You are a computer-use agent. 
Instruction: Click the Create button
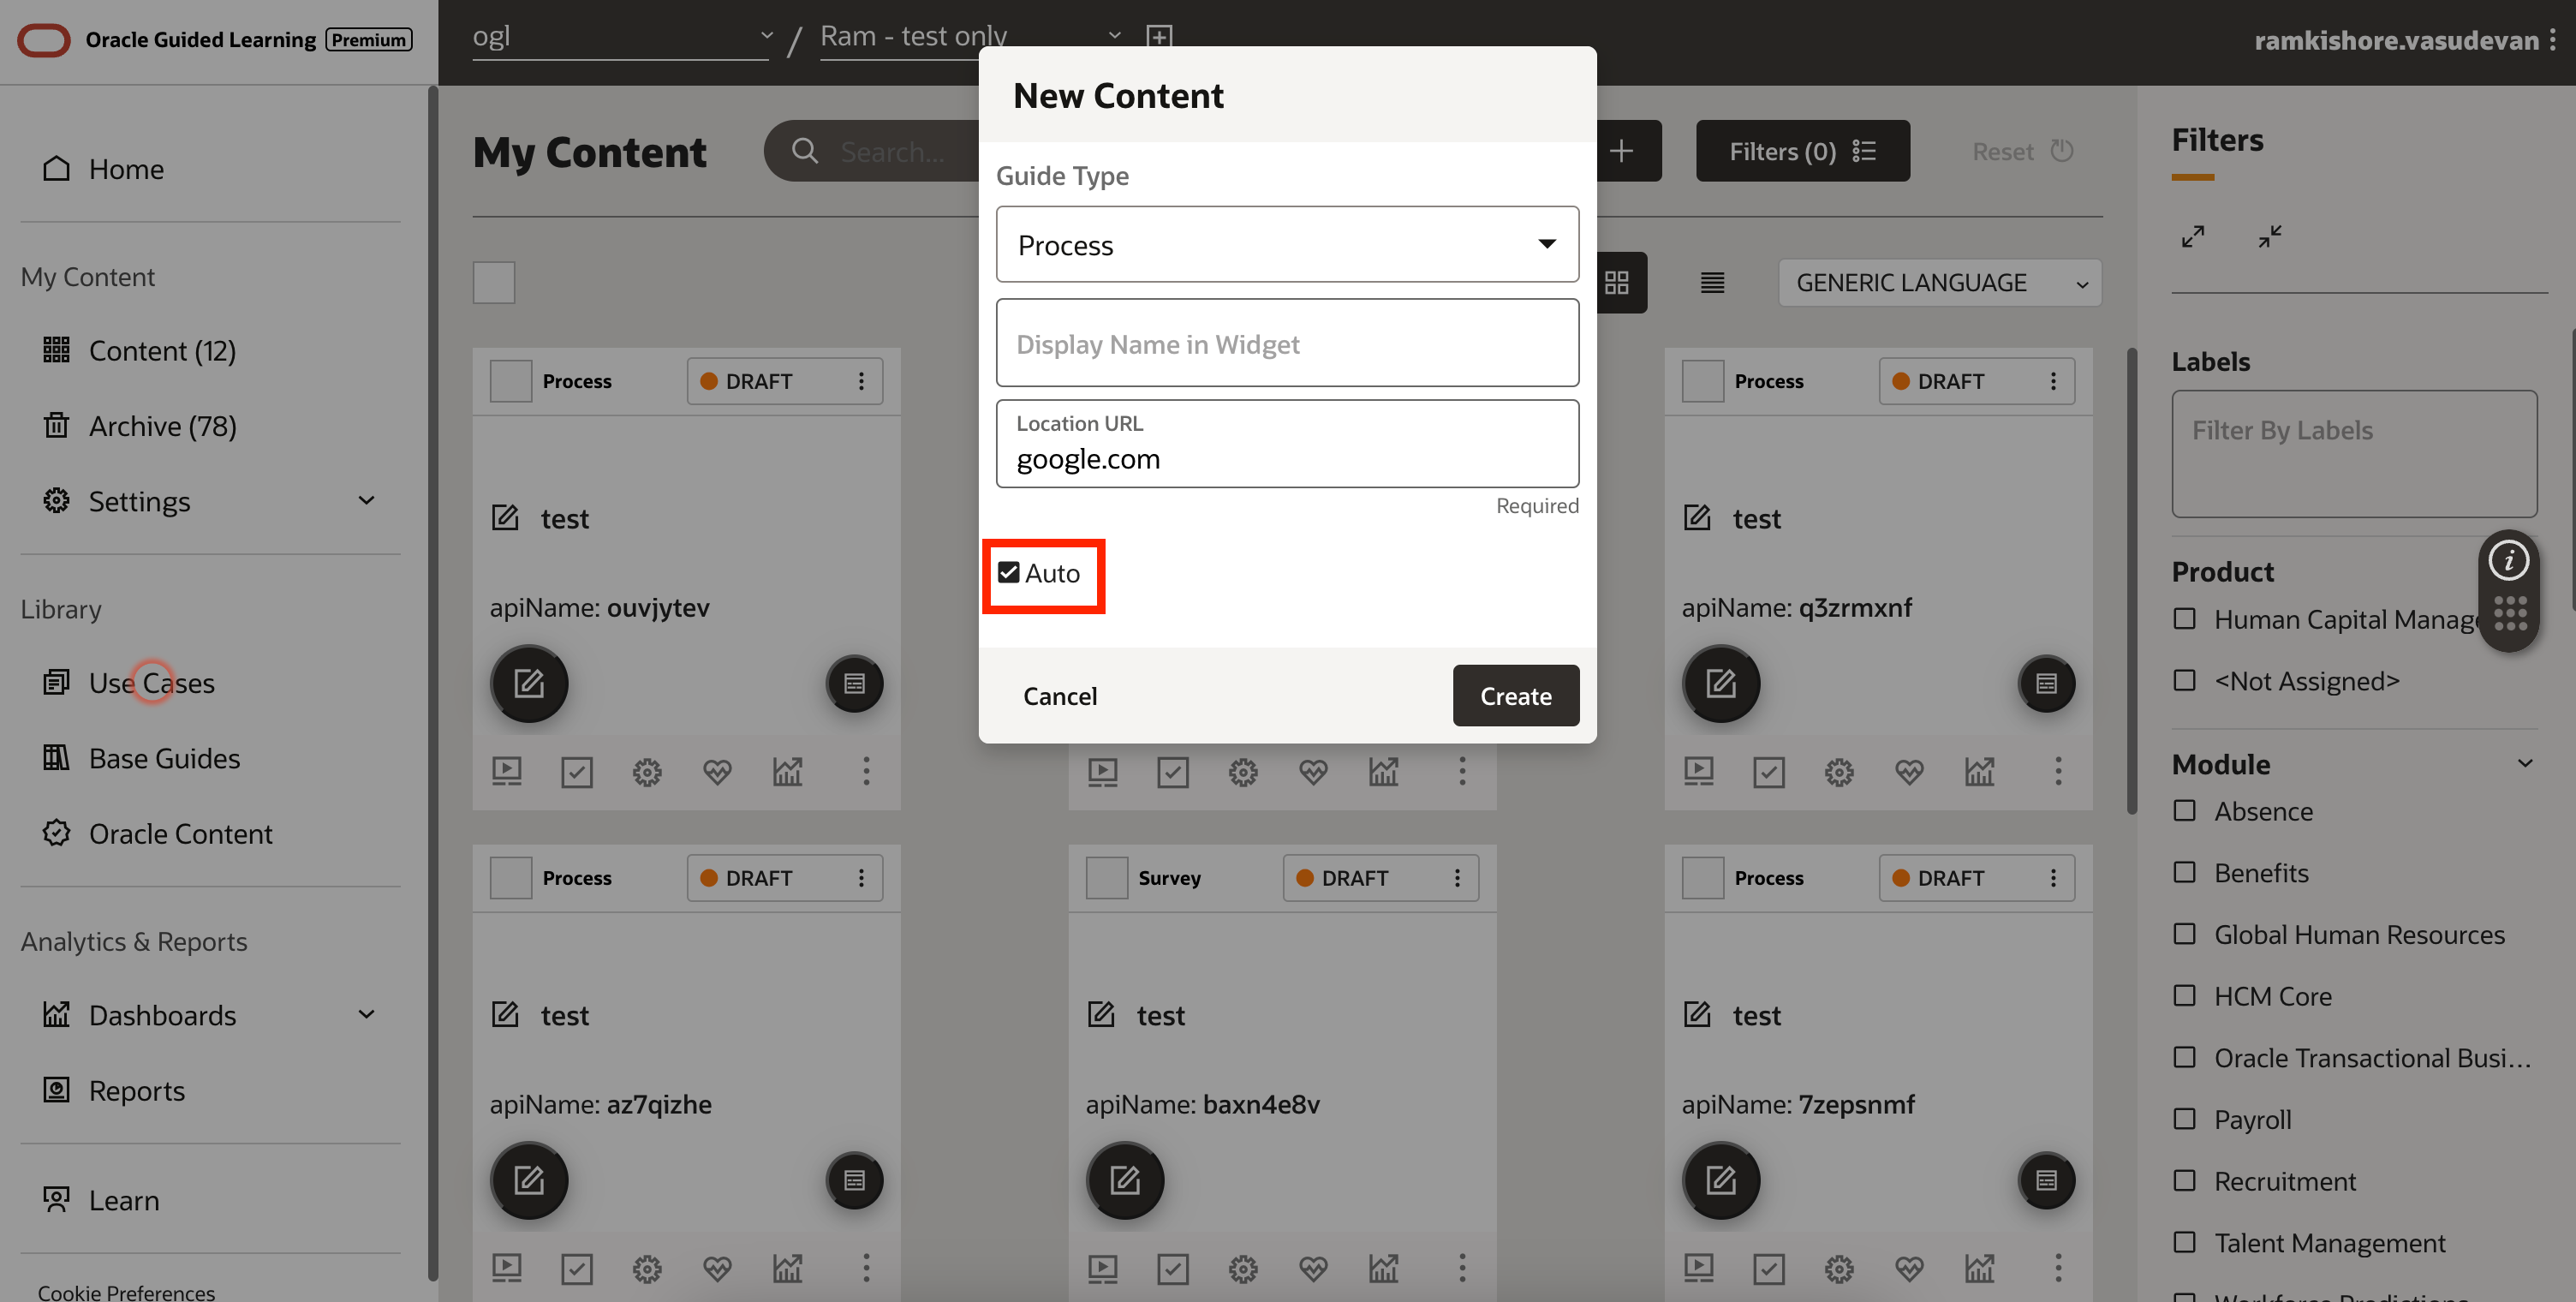pos(1515,696)
